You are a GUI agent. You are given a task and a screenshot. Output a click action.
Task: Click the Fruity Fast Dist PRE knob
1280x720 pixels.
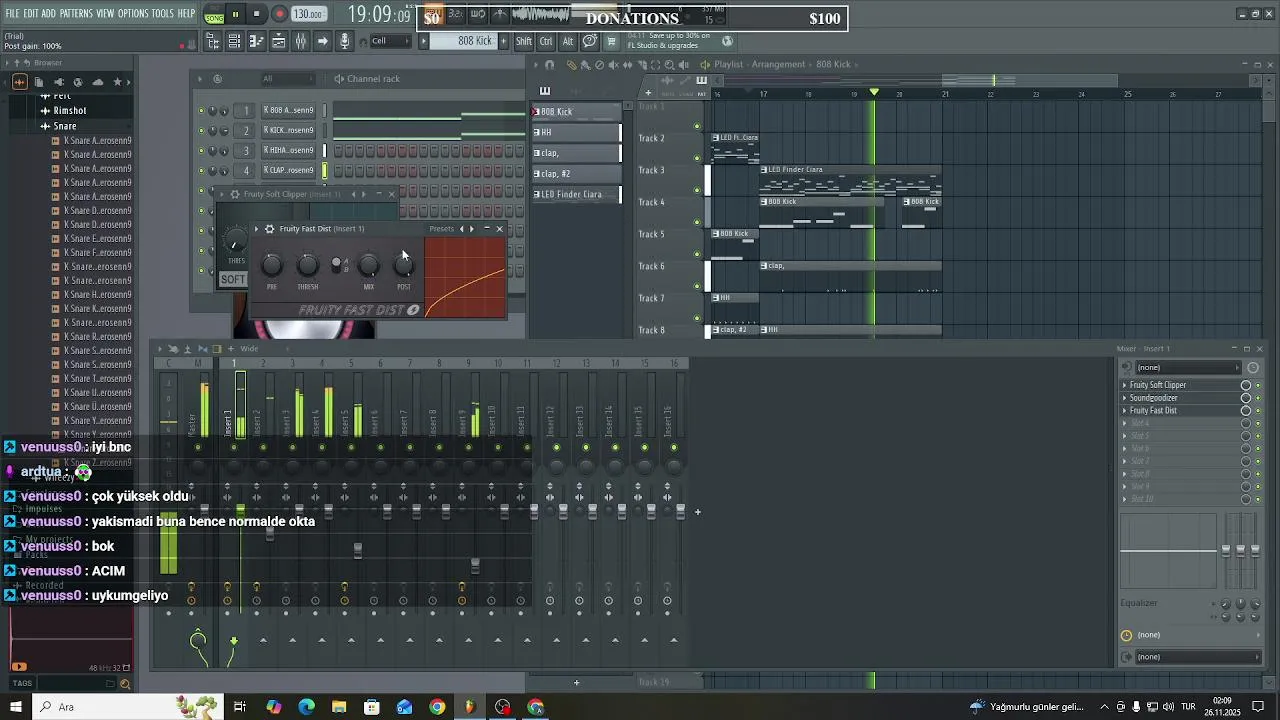pos(272,265)
